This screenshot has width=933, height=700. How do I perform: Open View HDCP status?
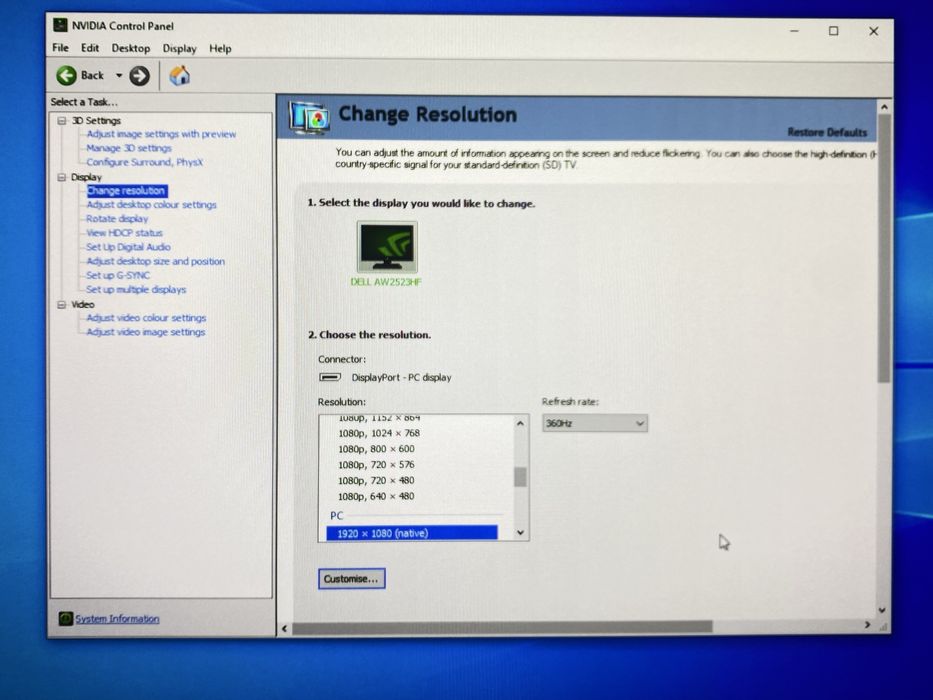tap(124, 233)
